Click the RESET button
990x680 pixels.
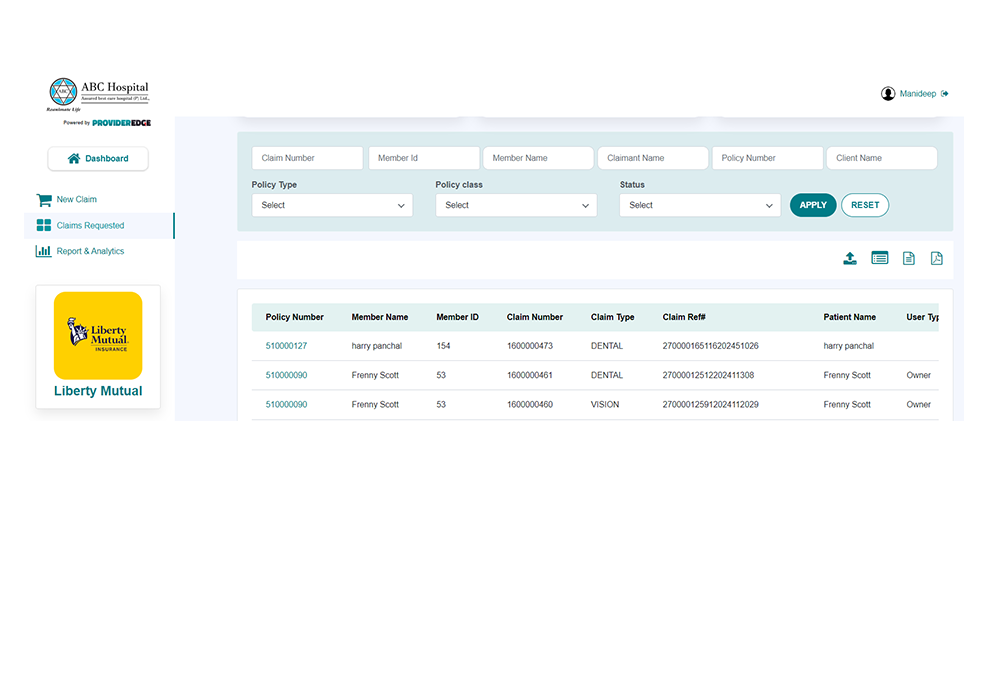pos(865,205)
